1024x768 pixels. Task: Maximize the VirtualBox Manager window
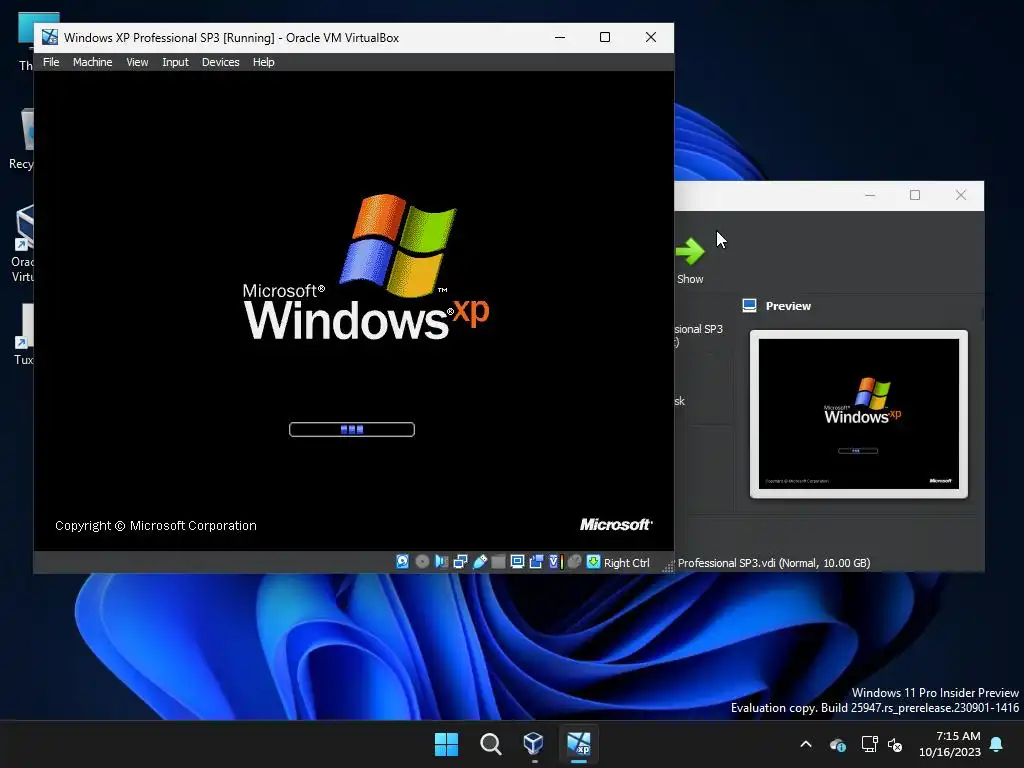coord(915,195)
